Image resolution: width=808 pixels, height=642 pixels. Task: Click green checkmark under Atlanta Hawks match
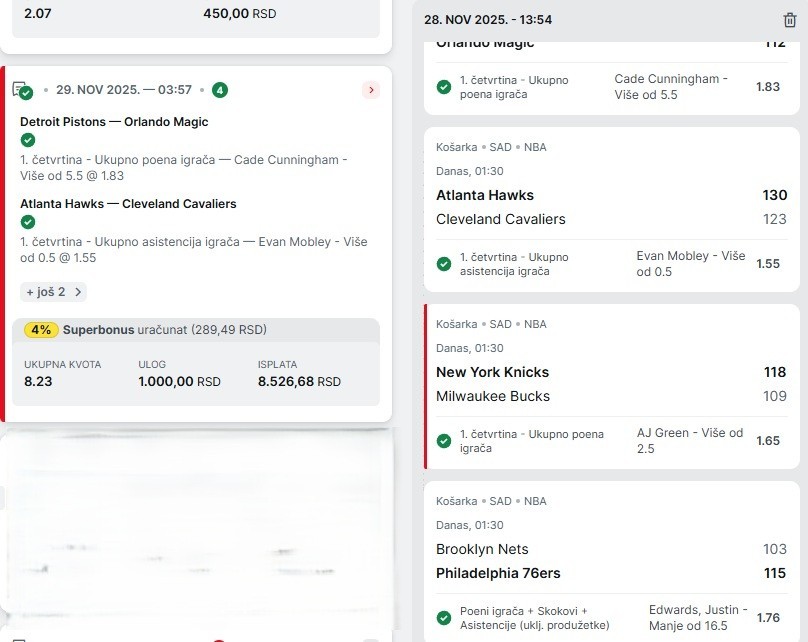click(x=28, y=222)
